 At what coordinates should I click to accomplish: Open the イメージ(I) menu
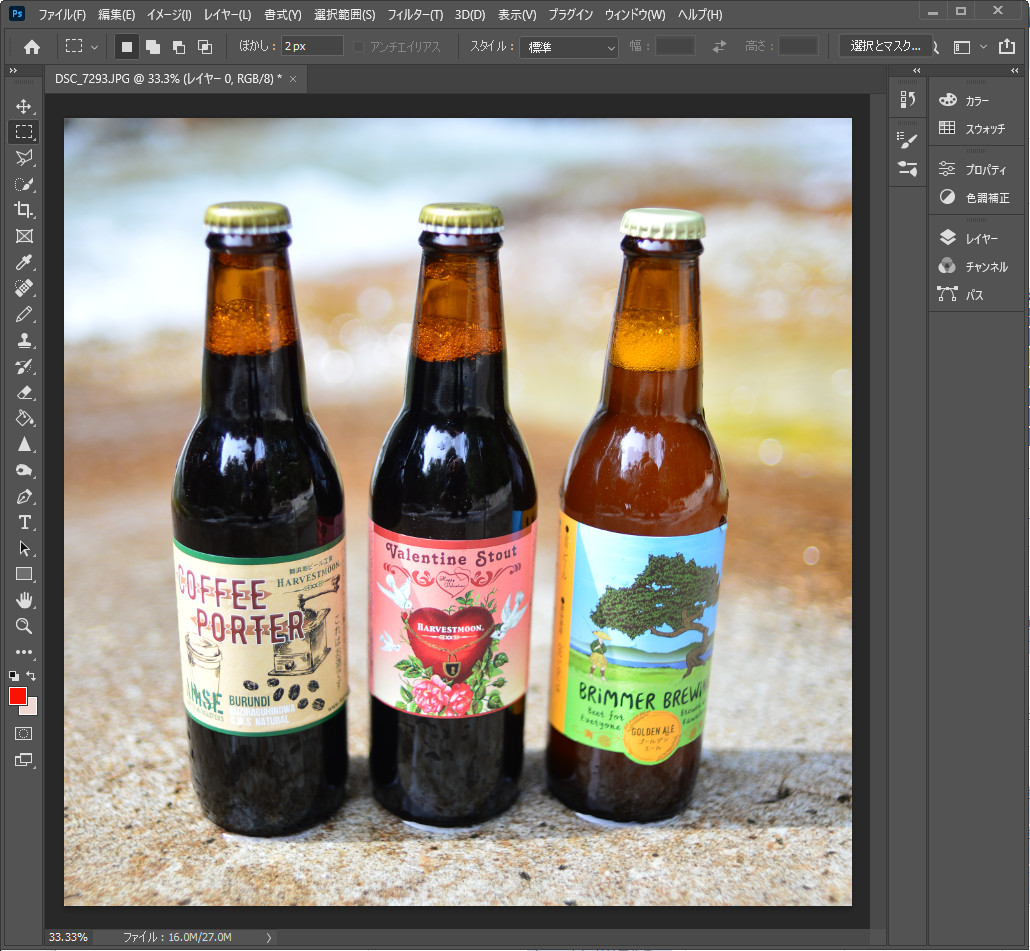pyautogui.click(x=169, y=14)
